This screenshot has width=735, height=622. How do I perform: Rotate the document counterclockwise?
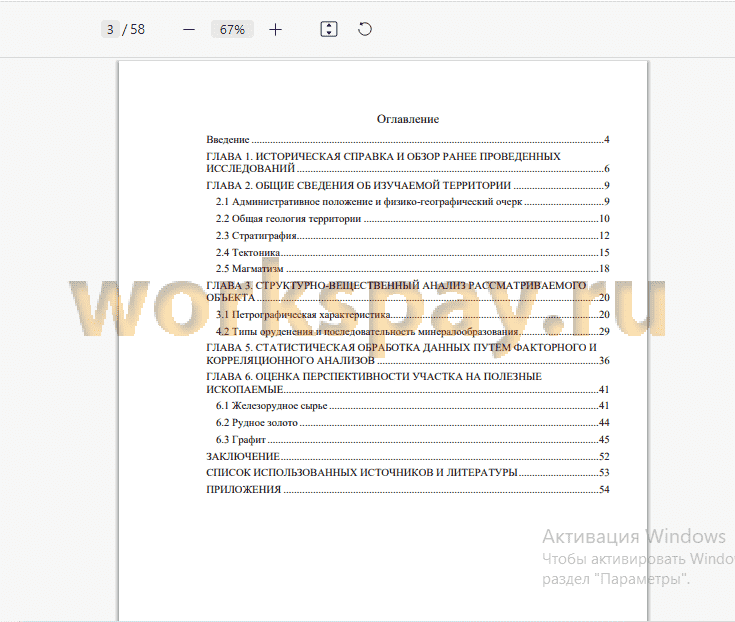point(365,29)
